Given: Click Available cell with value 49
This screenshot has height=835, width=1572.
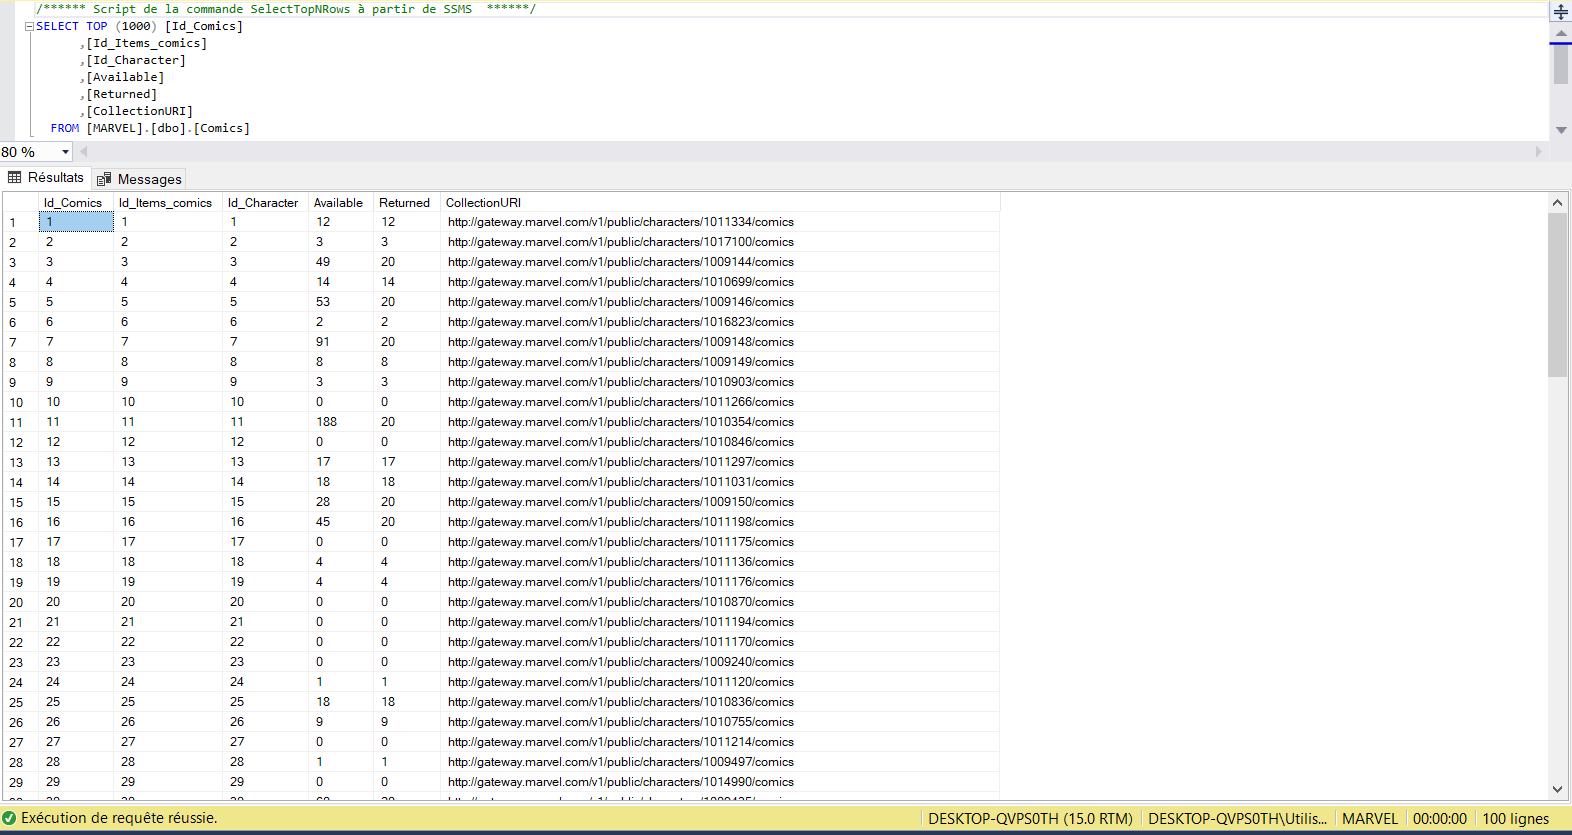Looking at the screenshot, I should click(340, 262).
